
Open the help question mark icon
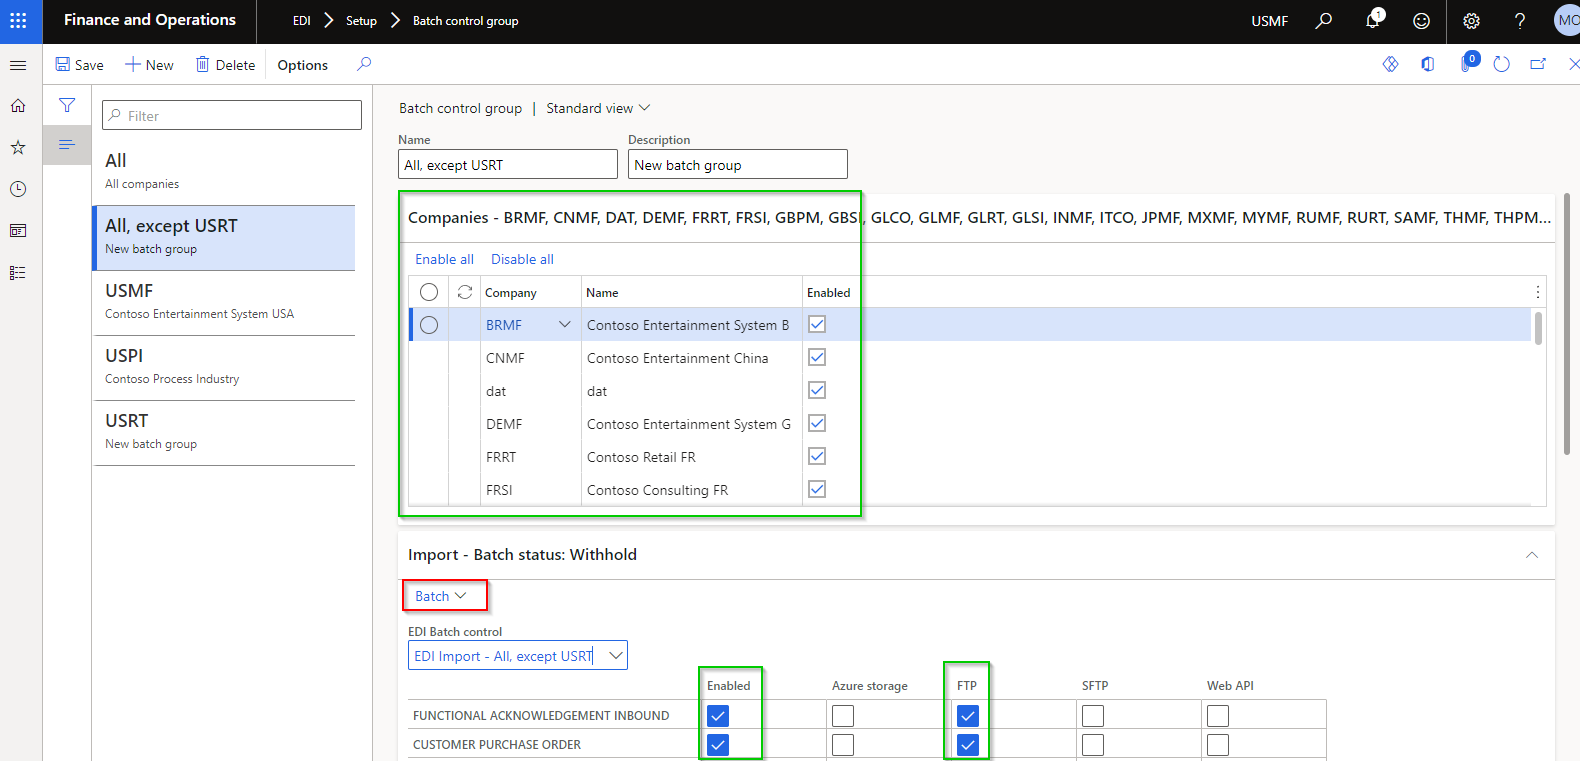[1519, 20]
